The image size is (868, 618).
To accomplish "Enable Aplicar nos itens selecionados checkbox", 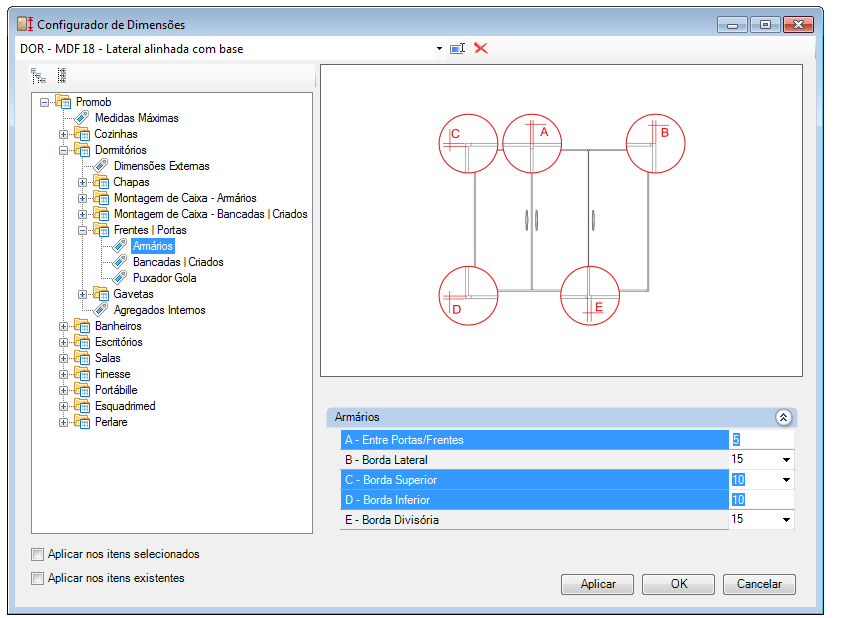I will coord(38,555).
